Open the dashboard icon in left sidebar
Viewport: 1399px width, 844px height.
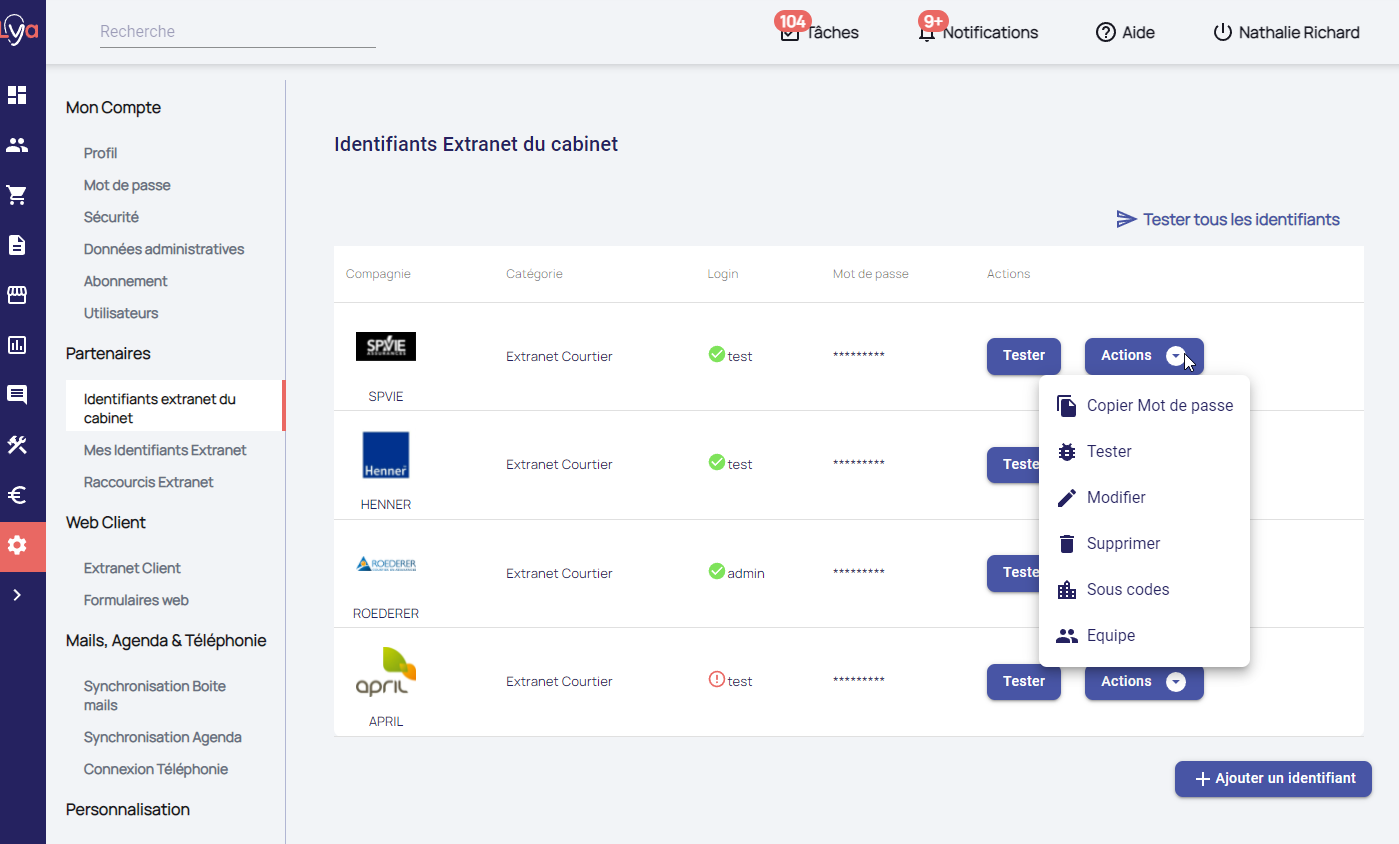17,95
